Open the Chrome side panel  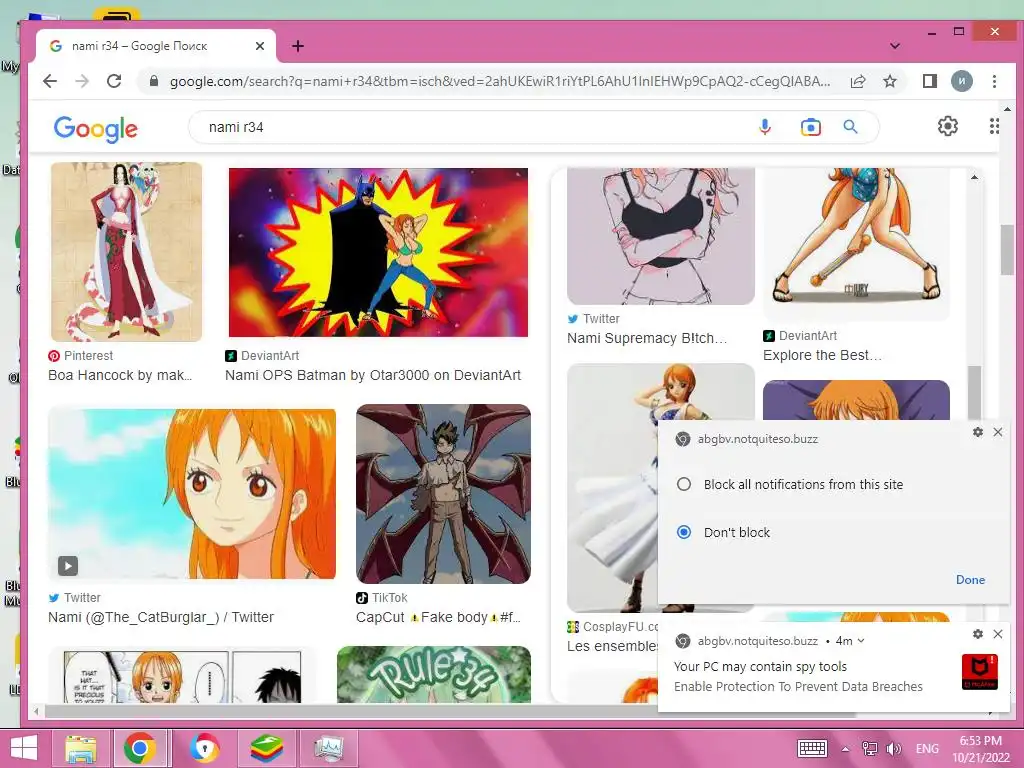tap(929, 81)
